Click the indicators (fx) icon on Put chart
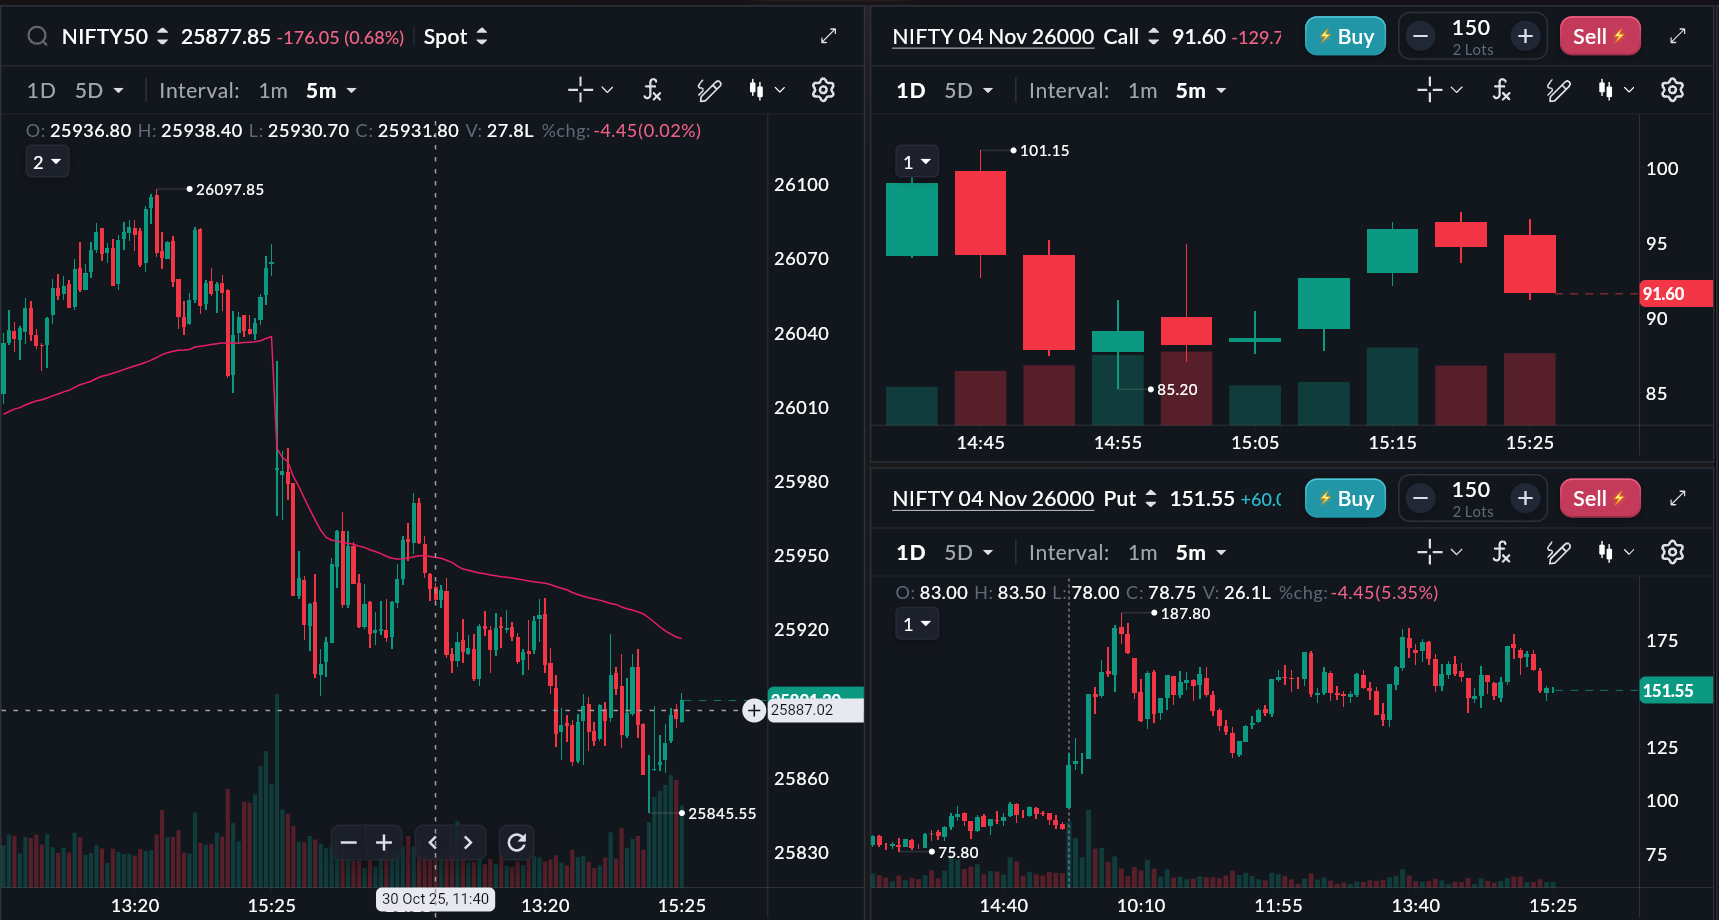Image resolution: width=1719 pixels, height=920 pixels. [1501, 552]
